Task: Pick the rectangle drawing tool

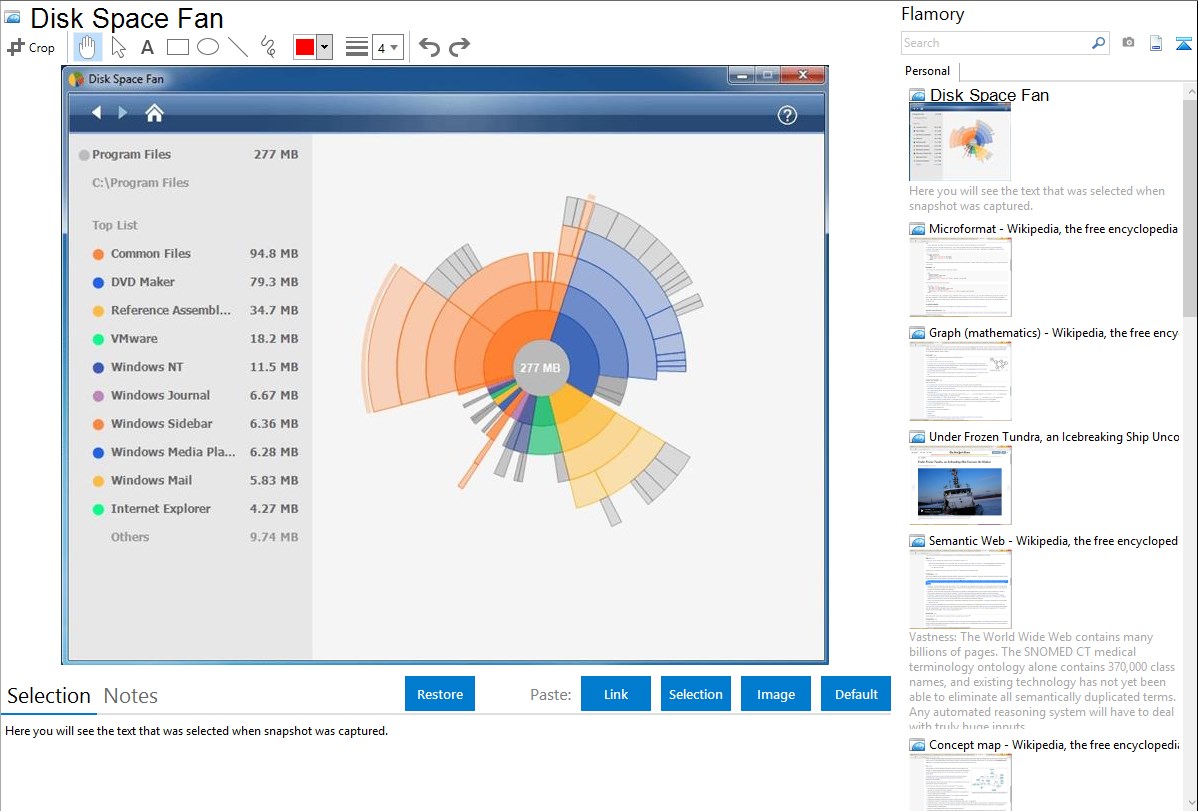Action: [x=177, y=47]
